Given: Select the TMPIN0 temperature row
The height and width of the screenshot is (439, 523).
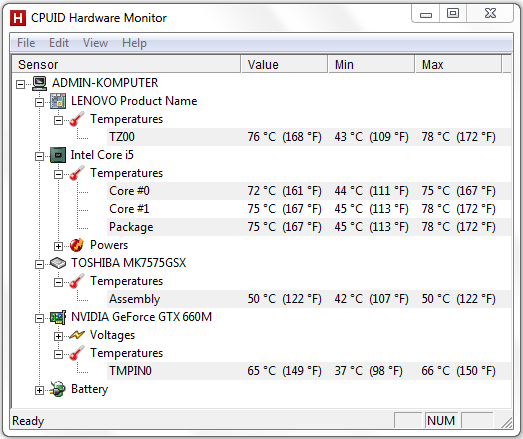Looking at the screenshot, I should (x=309, y=371).
